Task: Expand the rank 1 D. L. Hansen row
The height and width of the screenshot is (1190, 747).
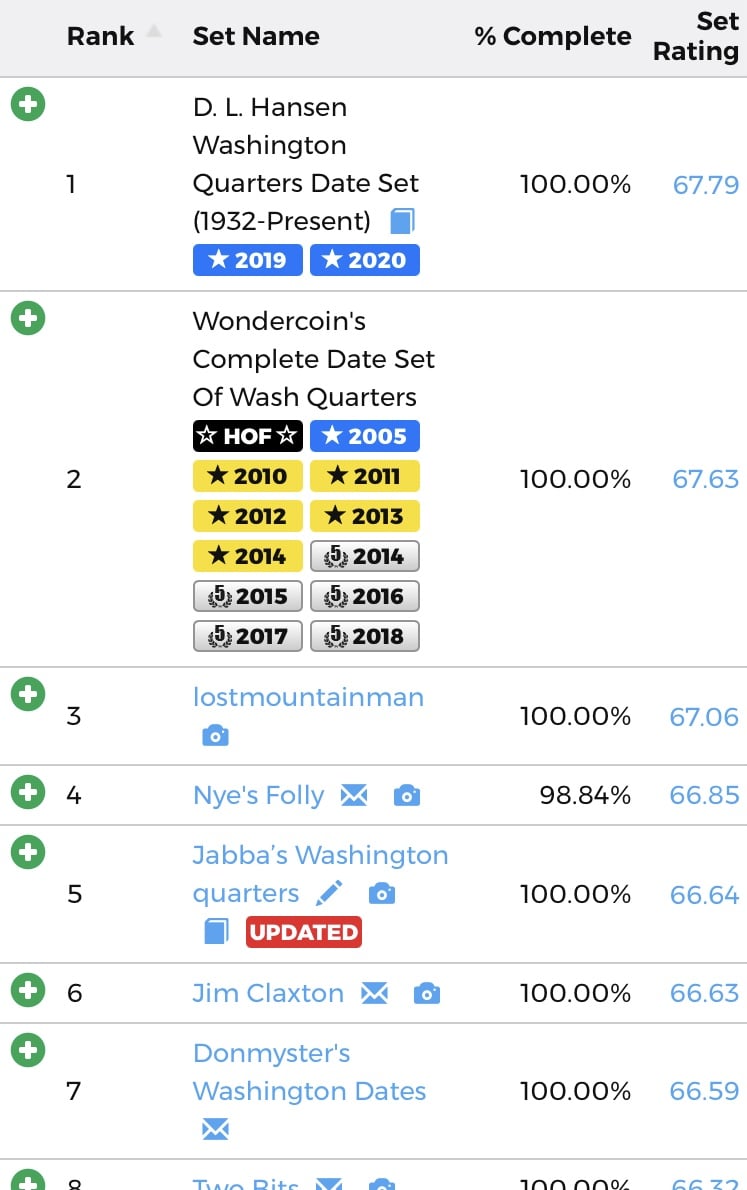Action: tap(28, 104)
